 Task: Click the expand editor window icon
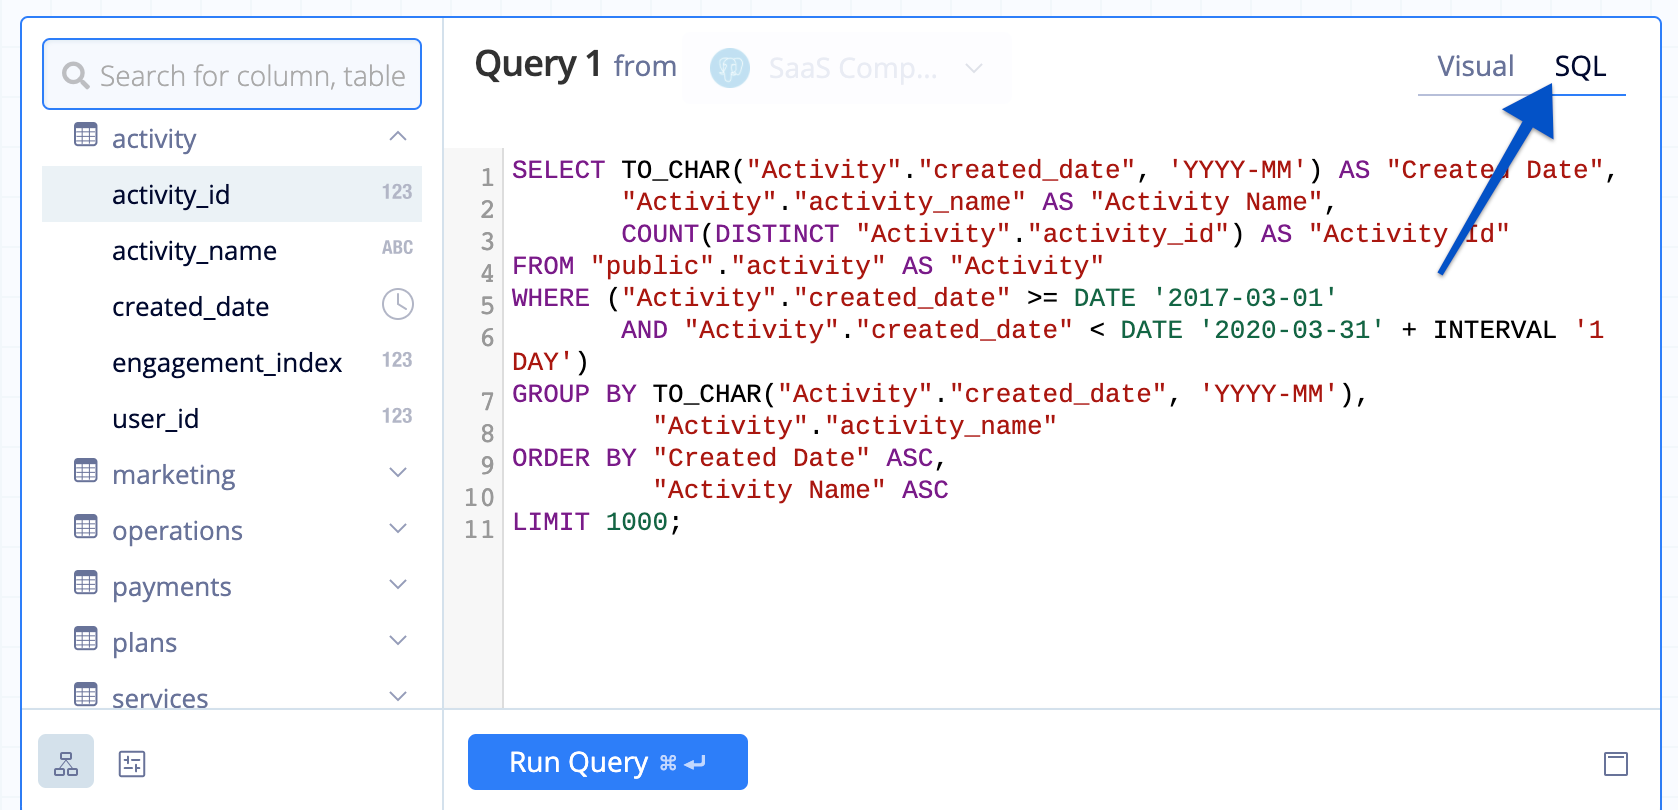pyautogui.click(x=1615, y=764)
